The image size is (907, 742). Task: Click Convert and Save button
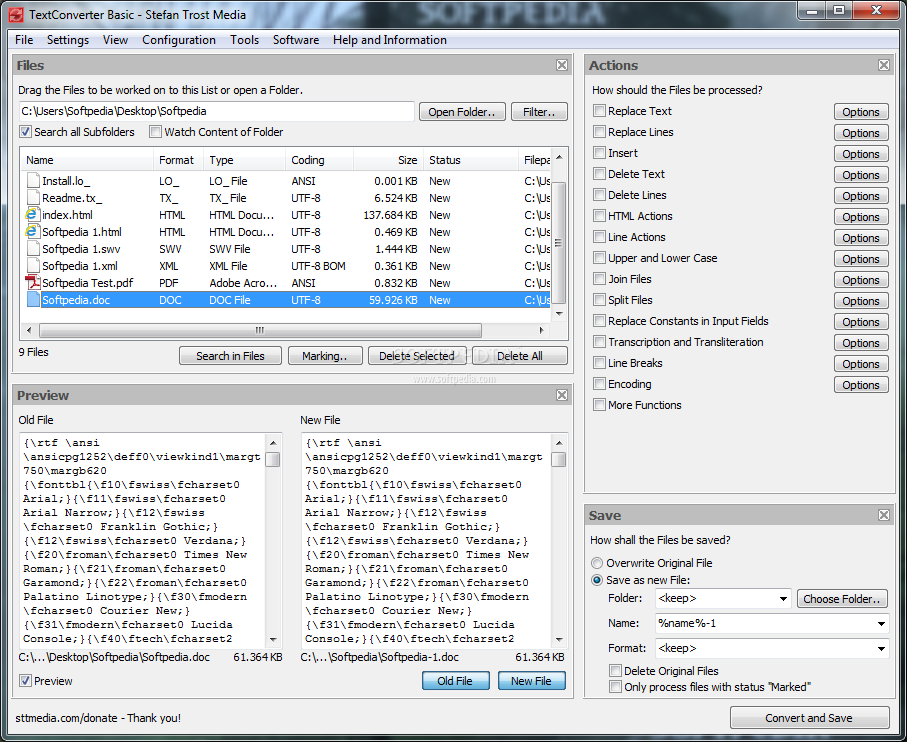point(809,718)
